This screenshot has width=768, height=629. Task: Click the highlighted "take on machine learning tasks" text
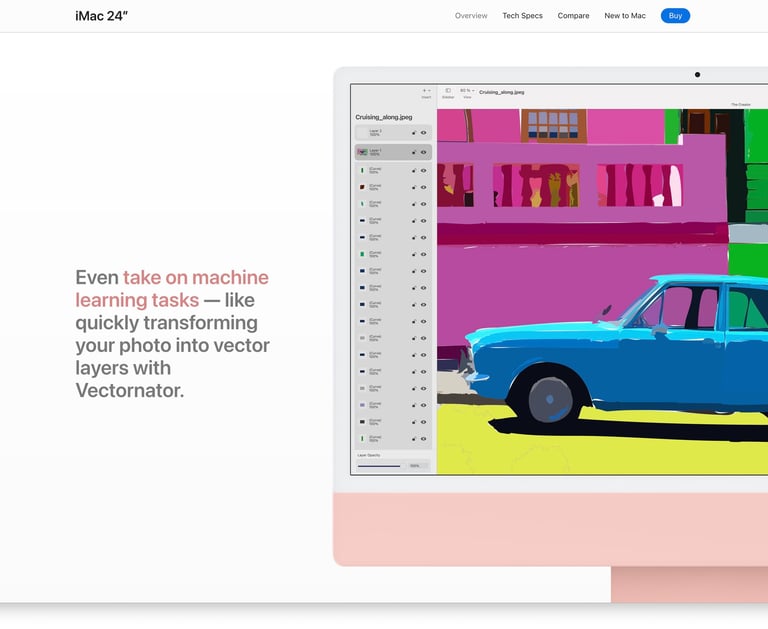[172, 289]
